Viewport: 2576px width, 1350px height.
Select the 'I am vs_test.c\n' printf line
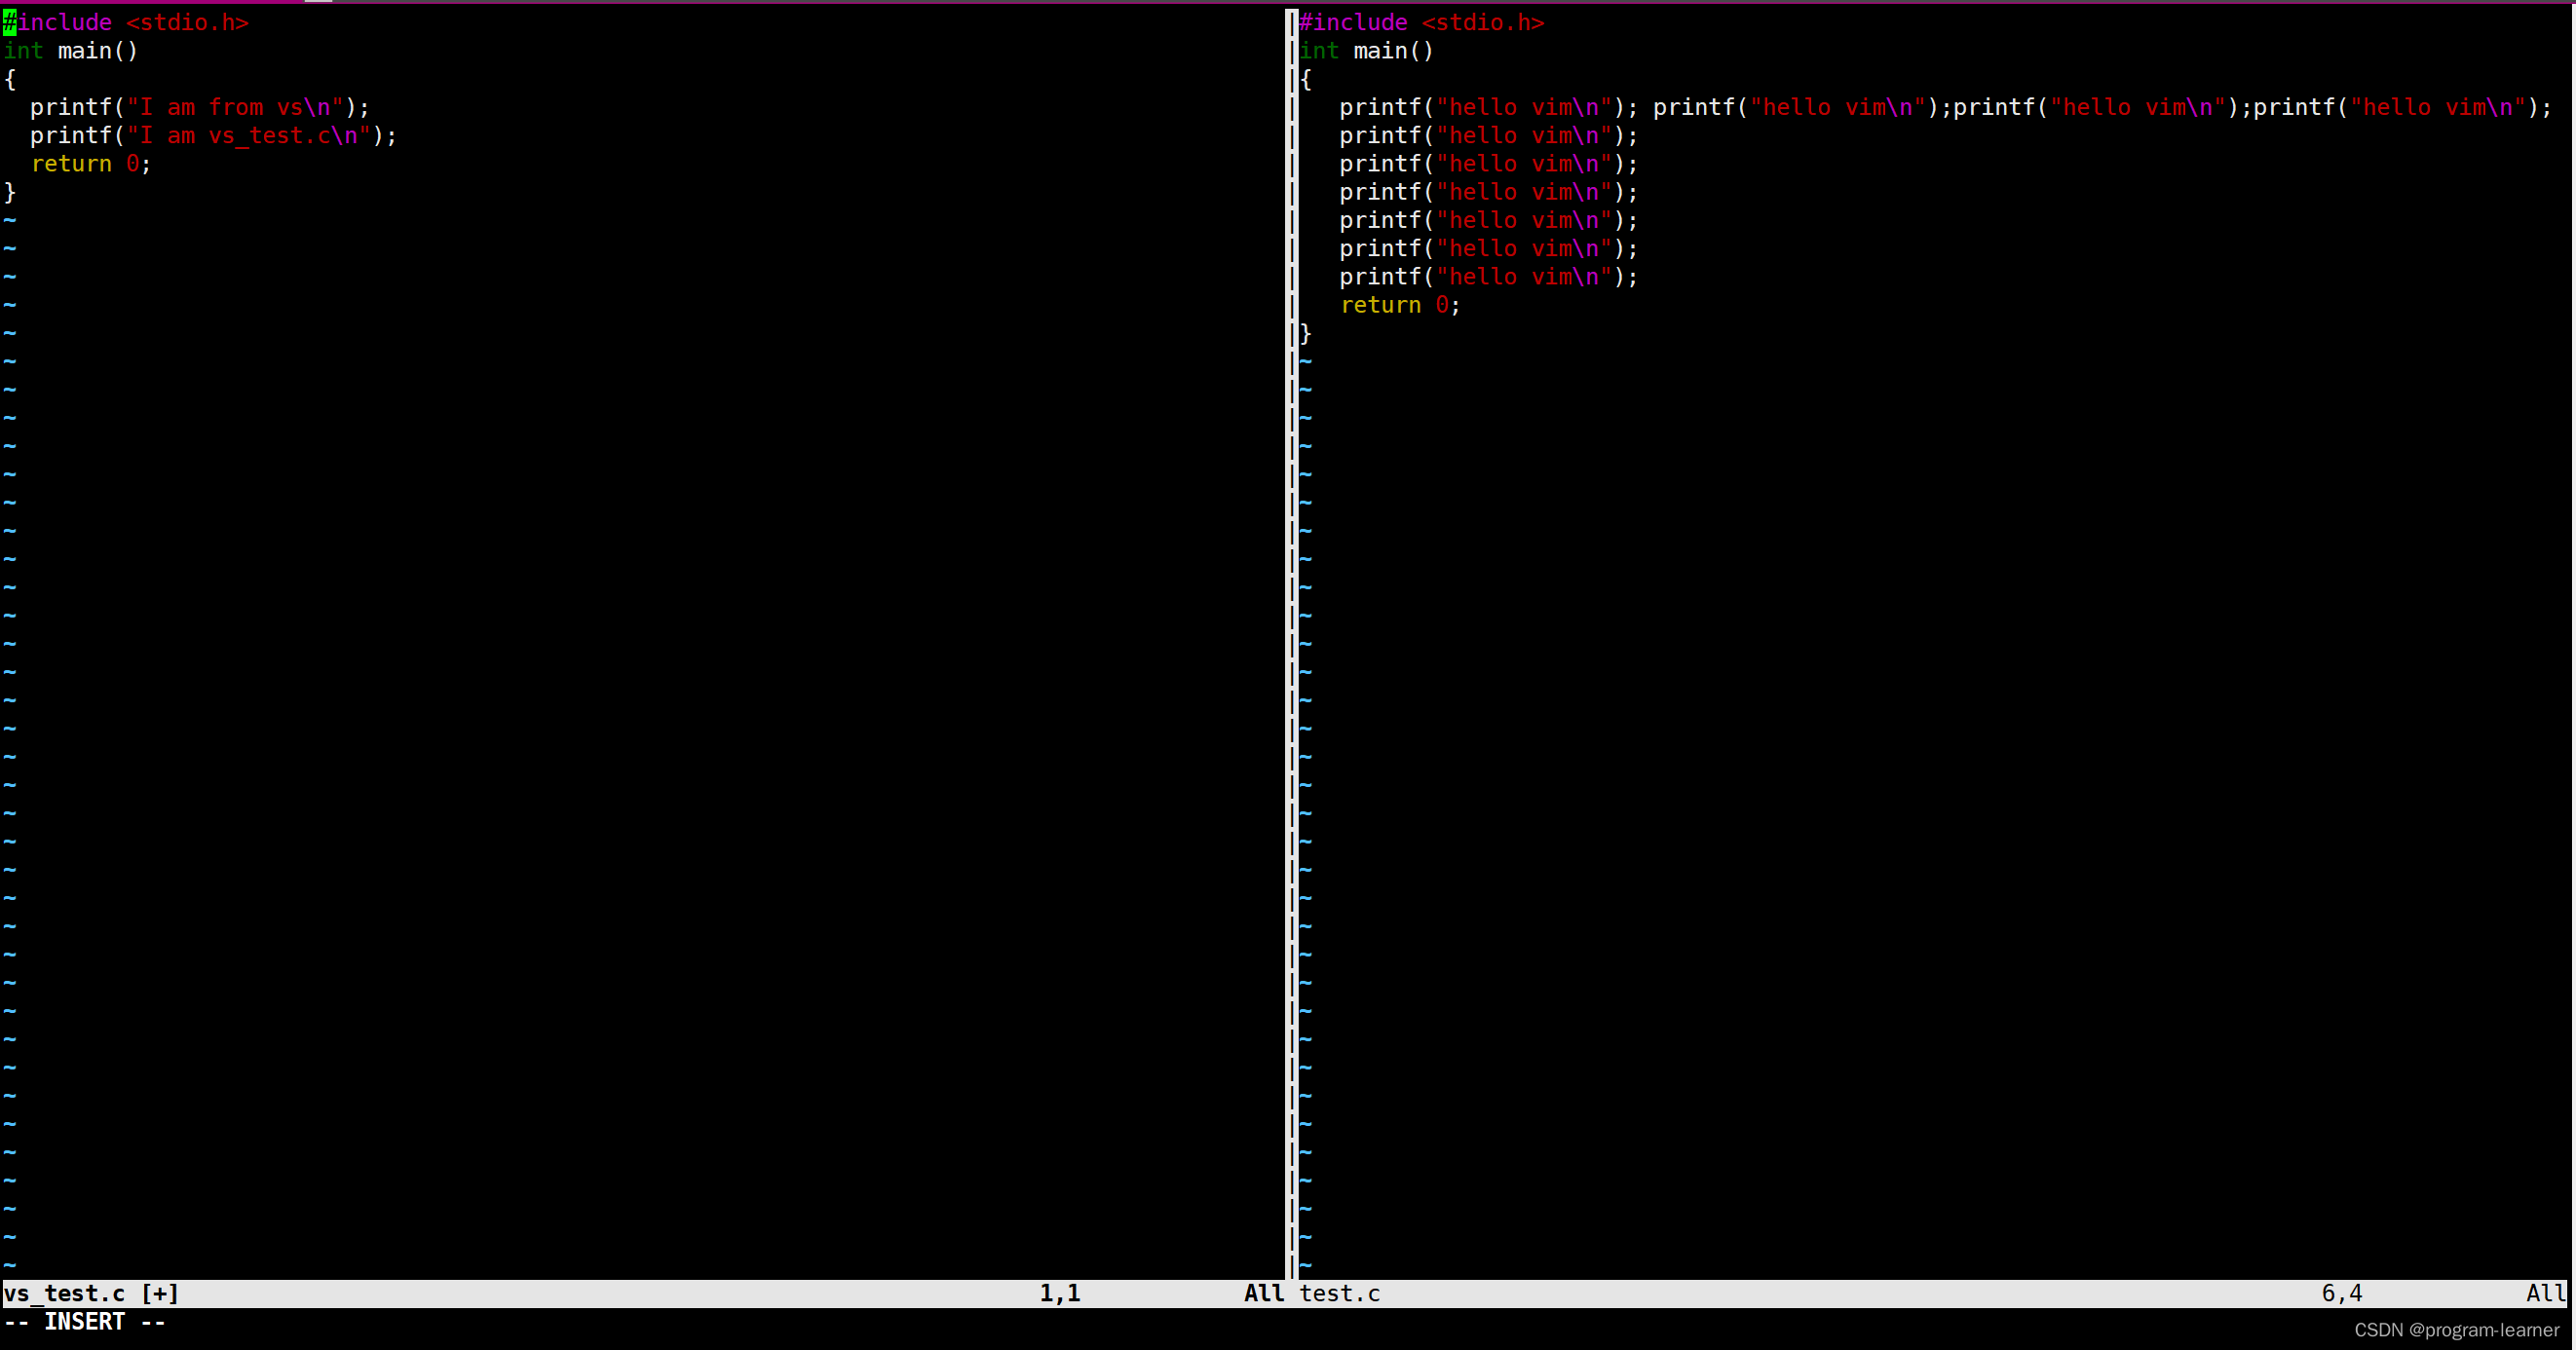pos(213,135)
